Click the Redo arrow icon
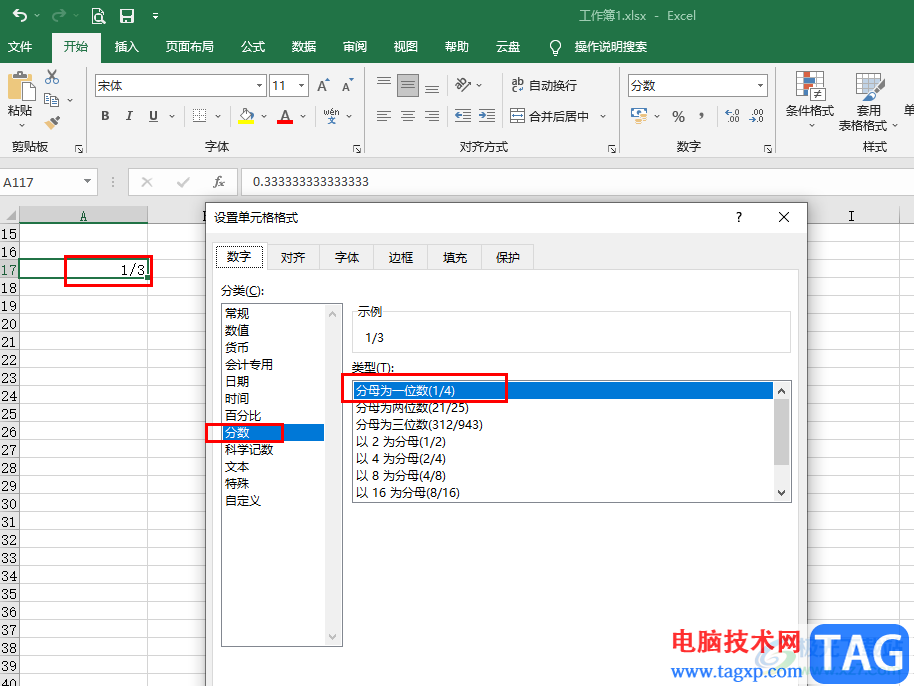 pos(58,16)
